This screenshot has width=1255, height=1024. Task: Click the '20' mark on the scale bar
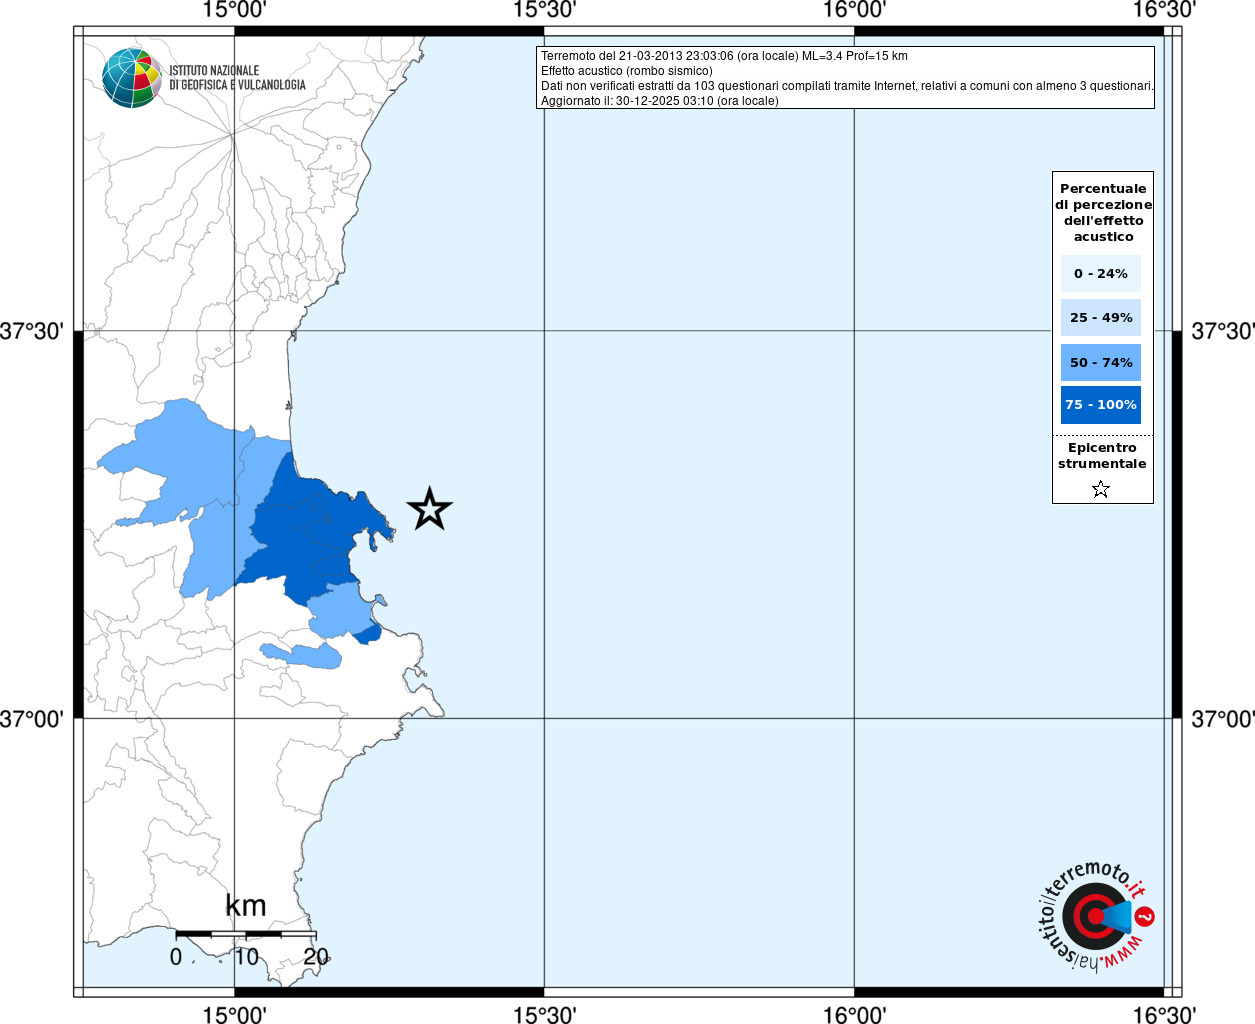tap(316, 957)
